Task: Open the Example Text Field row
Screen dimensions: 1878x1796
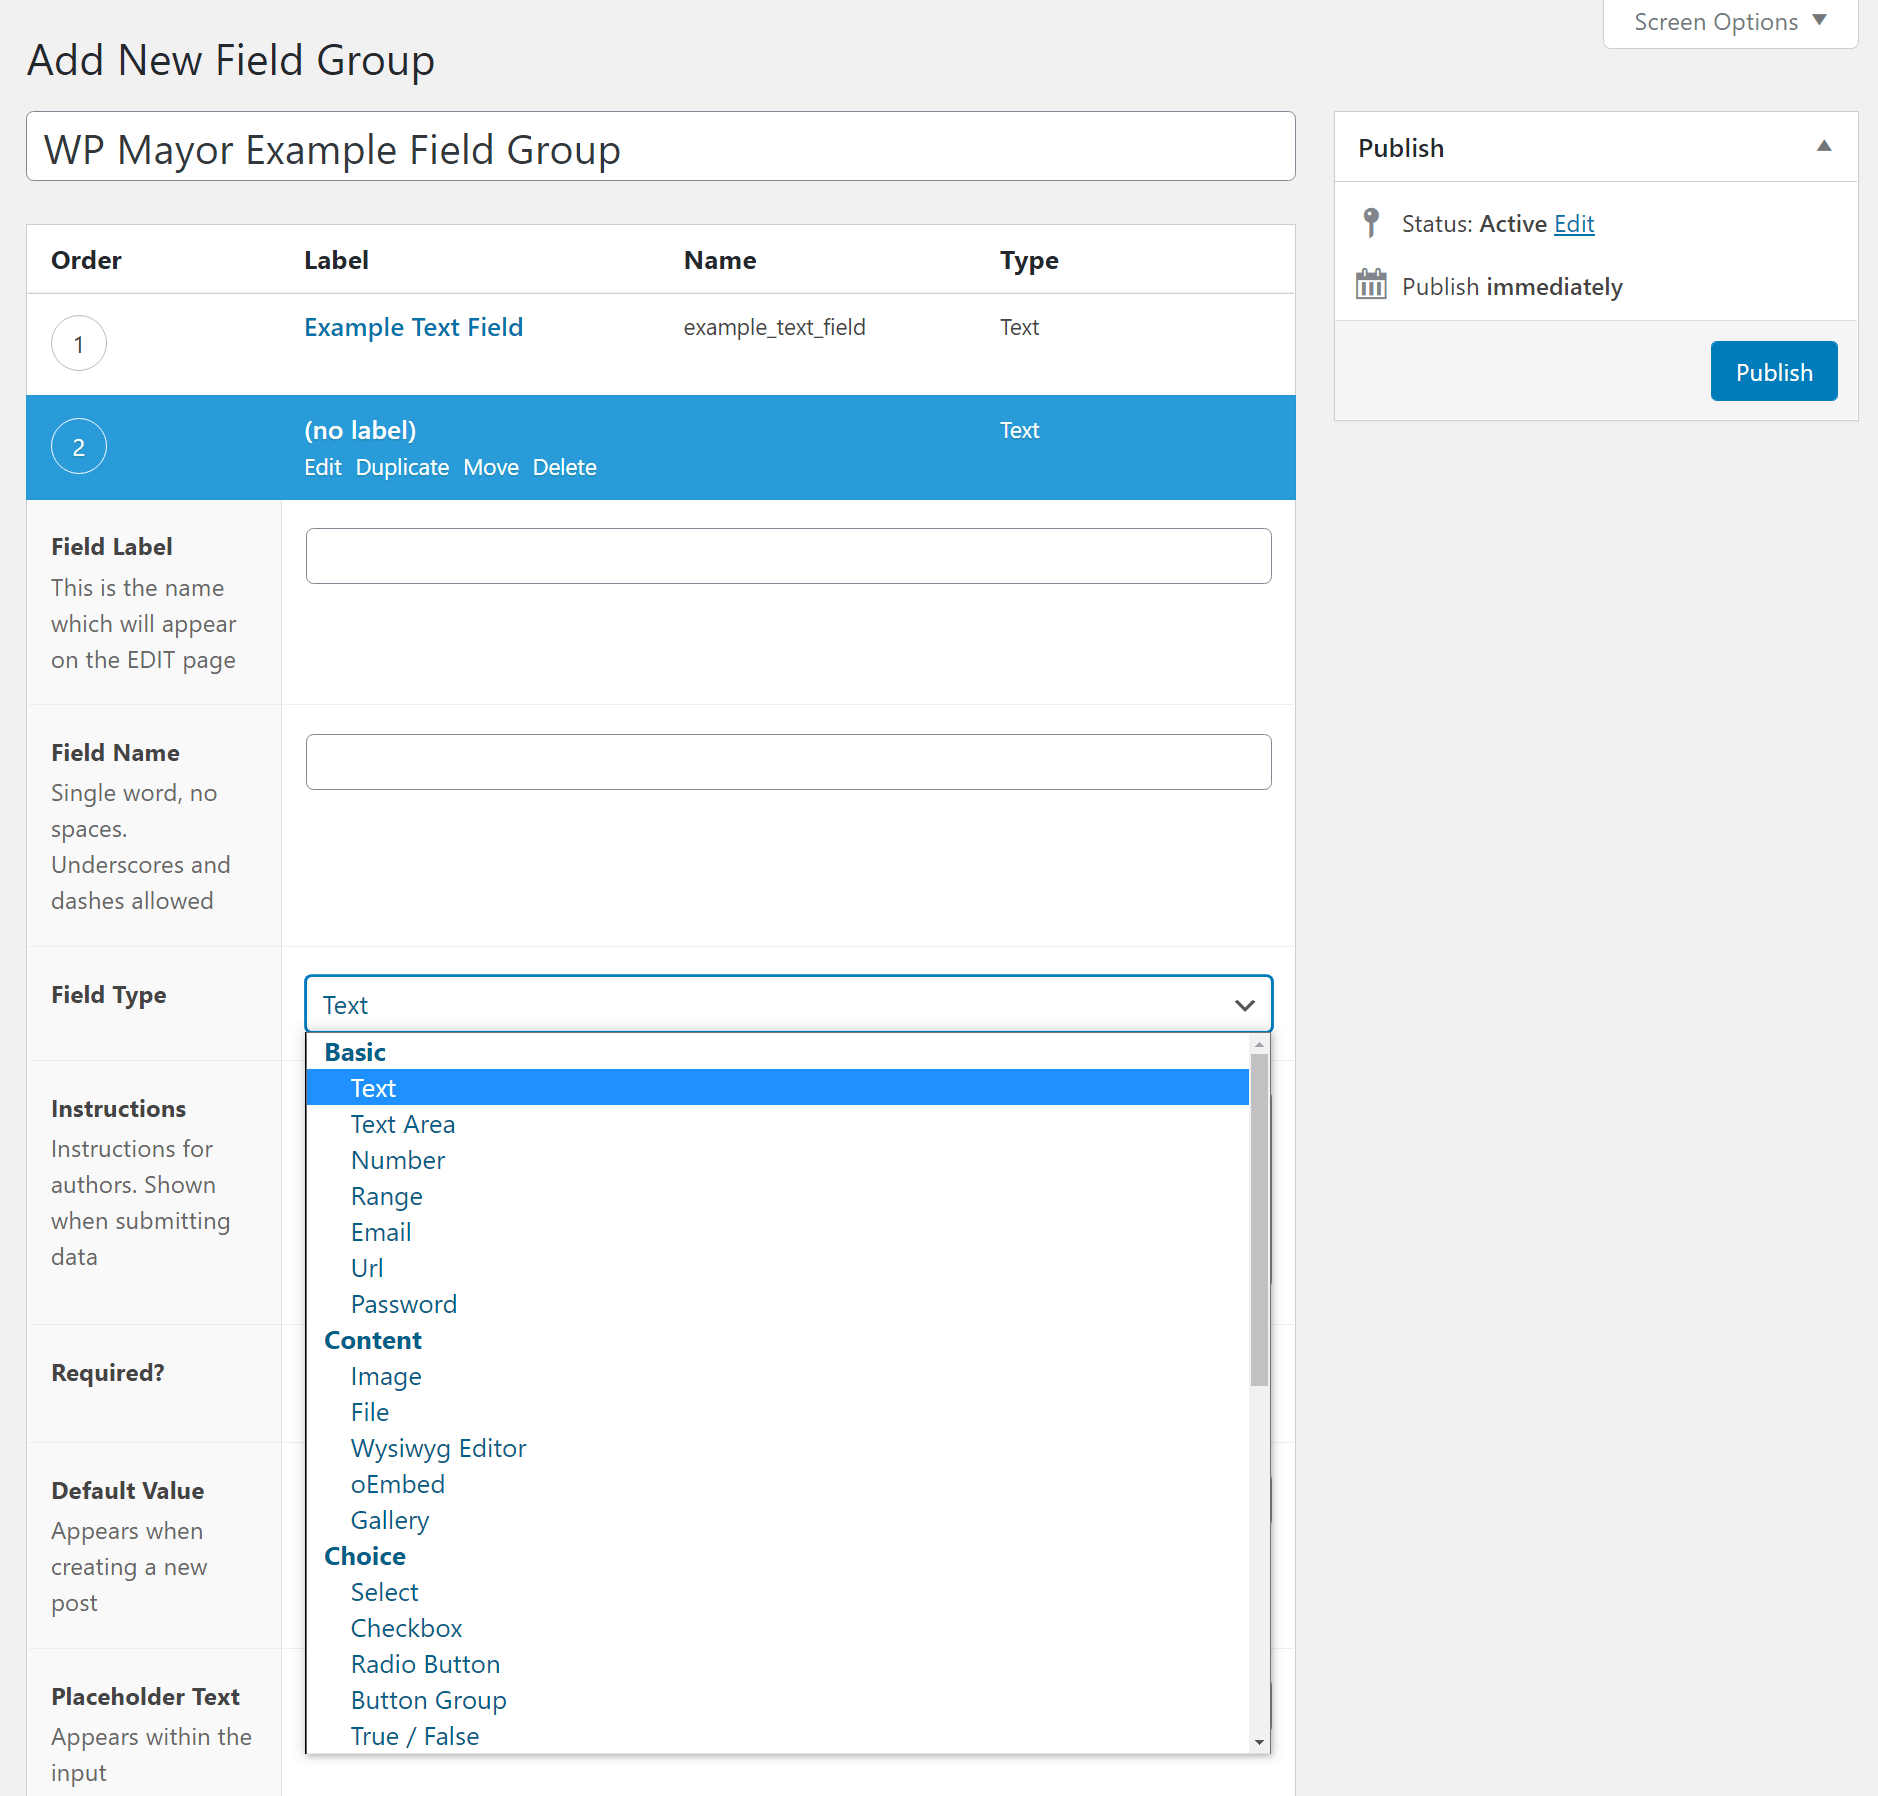Action: [x=414, y=327]
